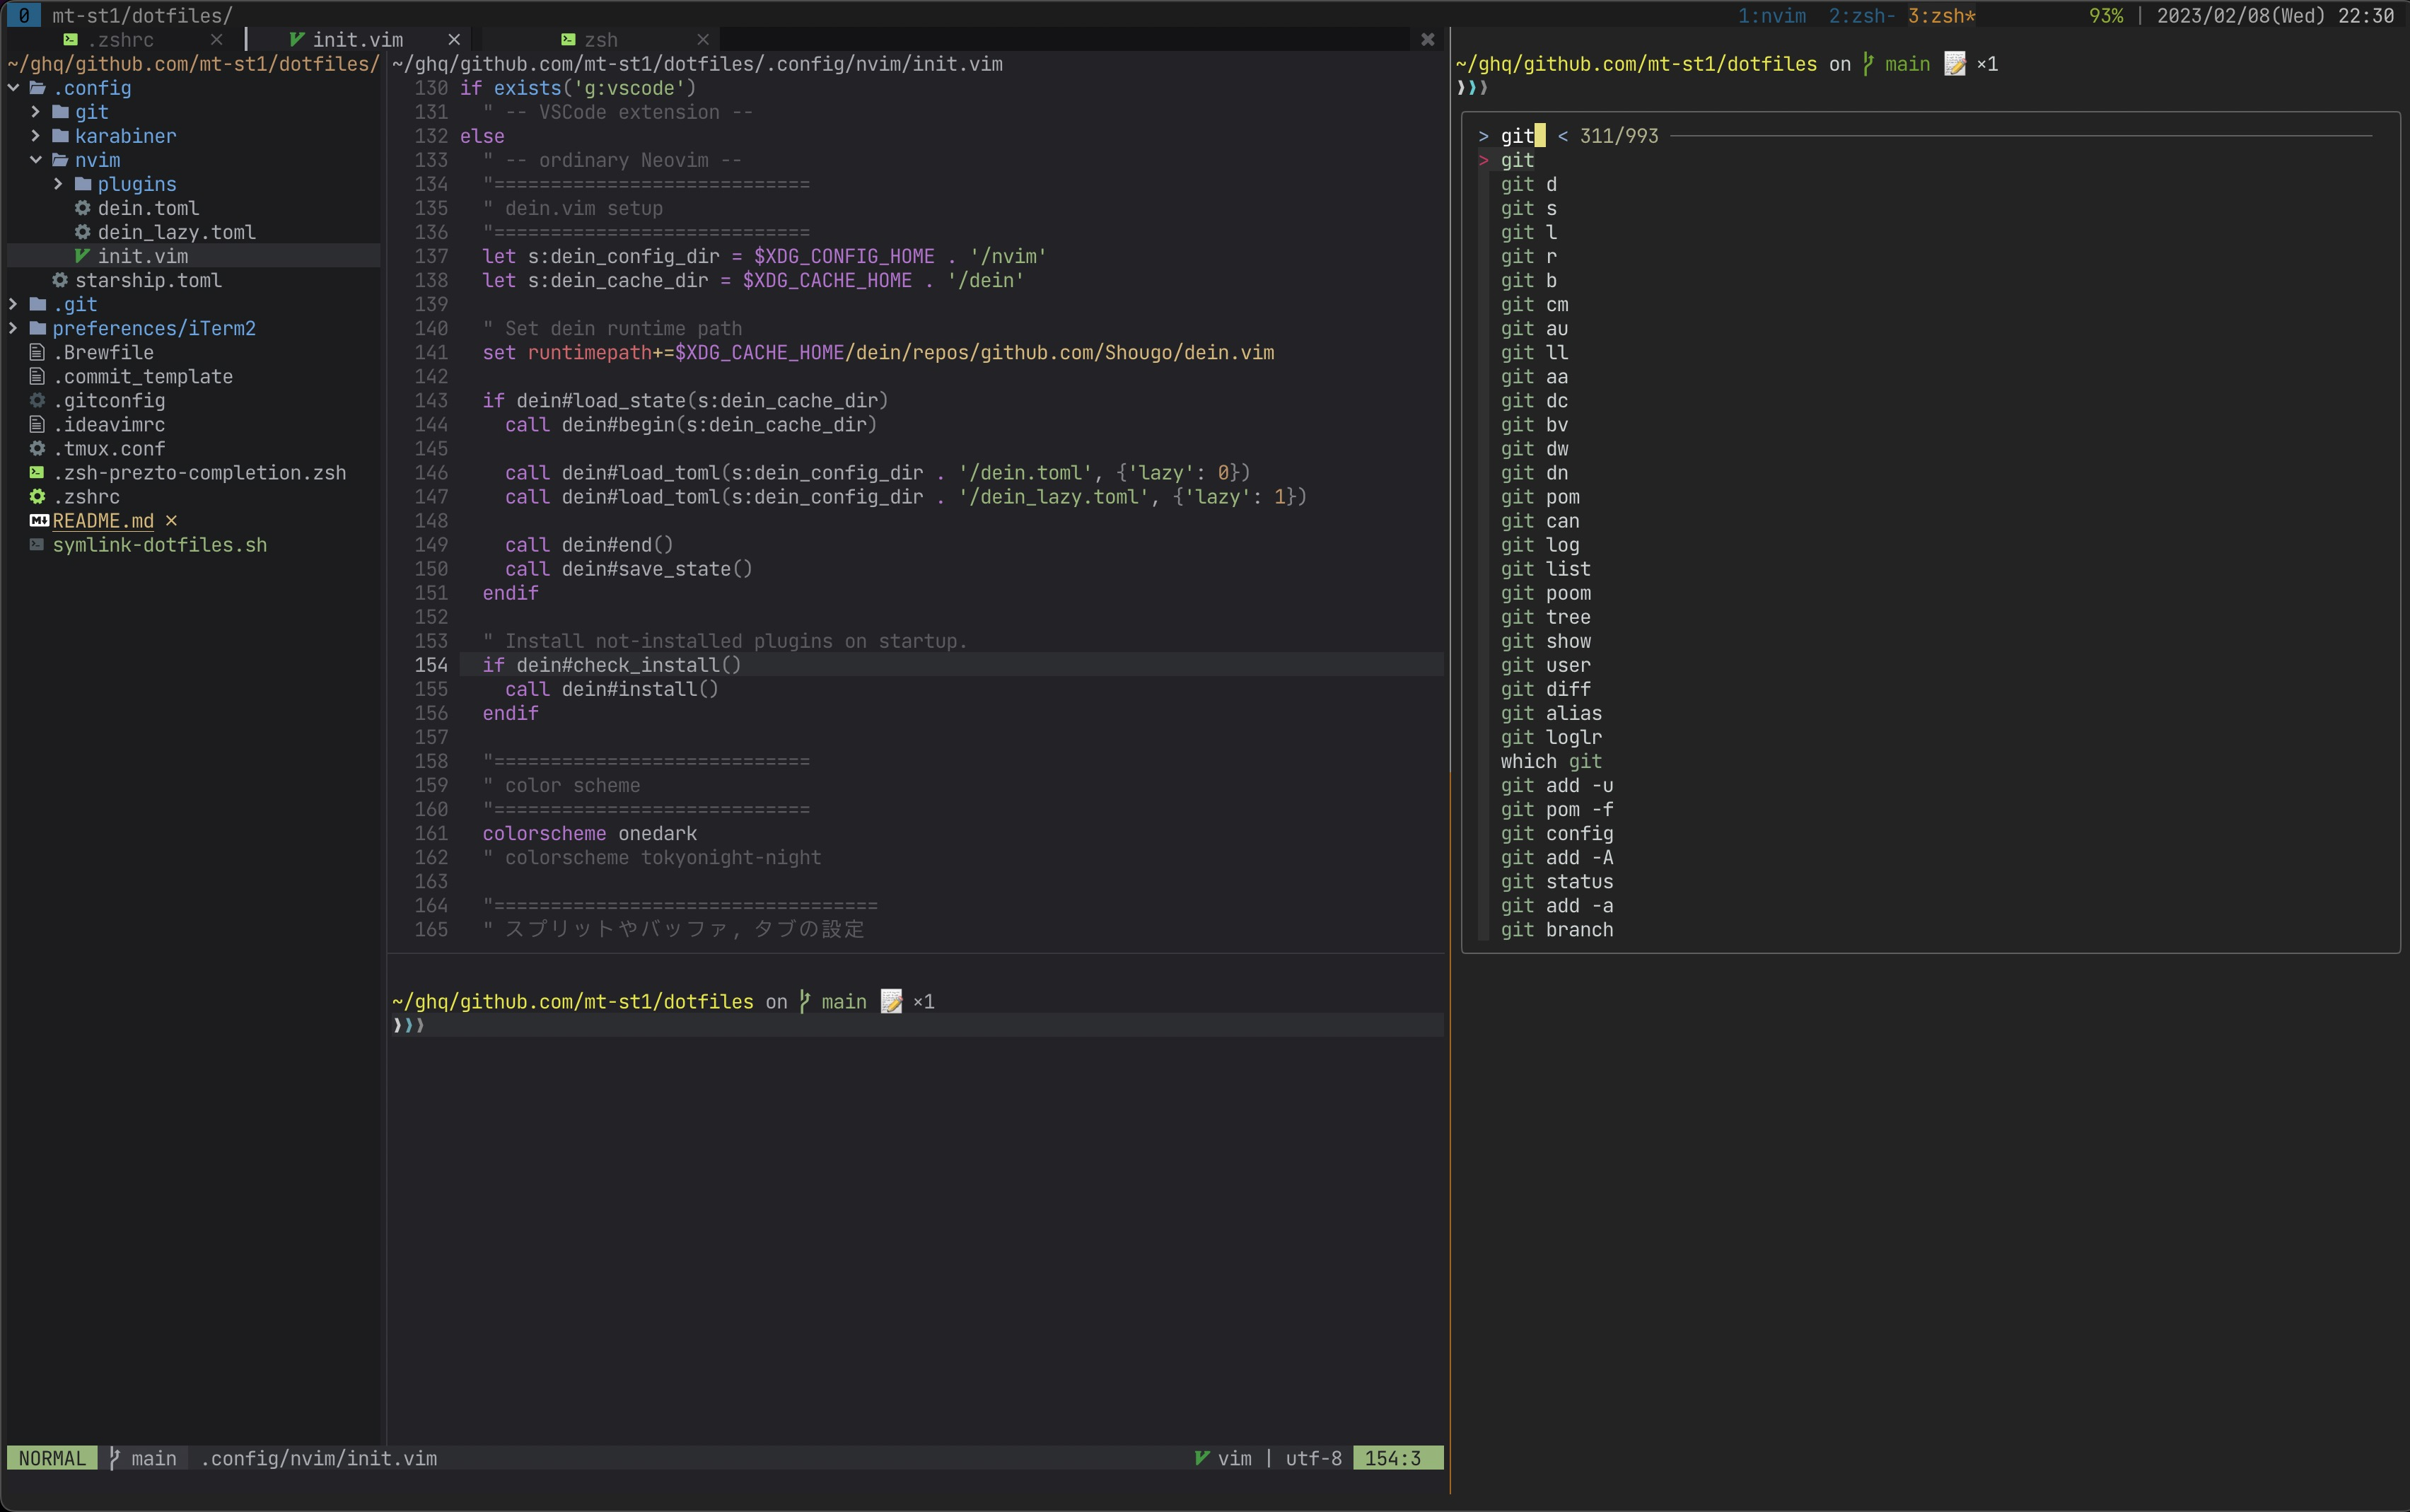Switch to tmux window 2:zsh
This screenshot has height=1512, width=2410.
1860,16
